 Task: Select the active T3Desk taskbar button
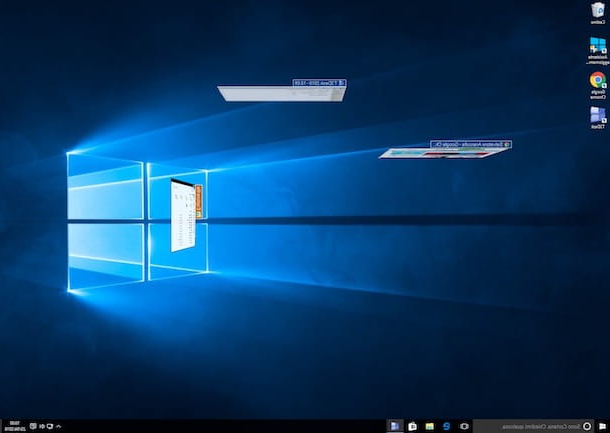(395, 426)
